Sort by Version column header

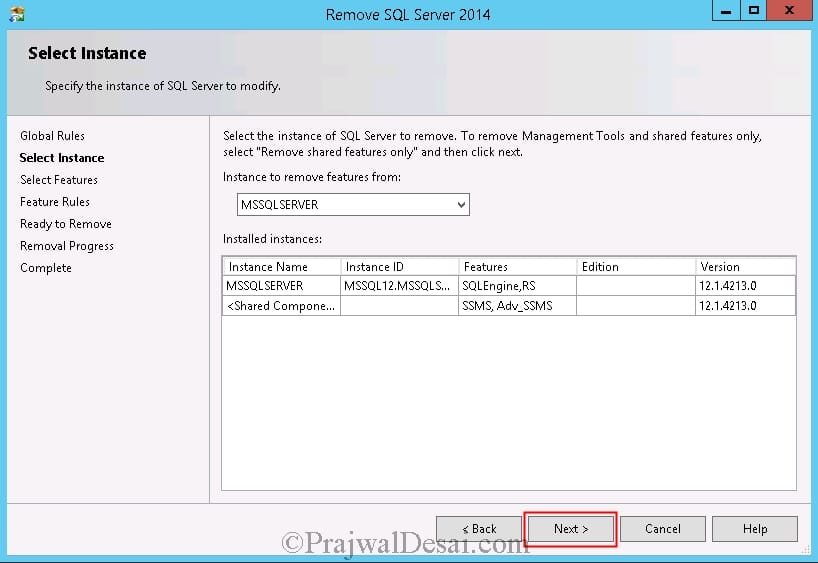[x=745, y=267]
